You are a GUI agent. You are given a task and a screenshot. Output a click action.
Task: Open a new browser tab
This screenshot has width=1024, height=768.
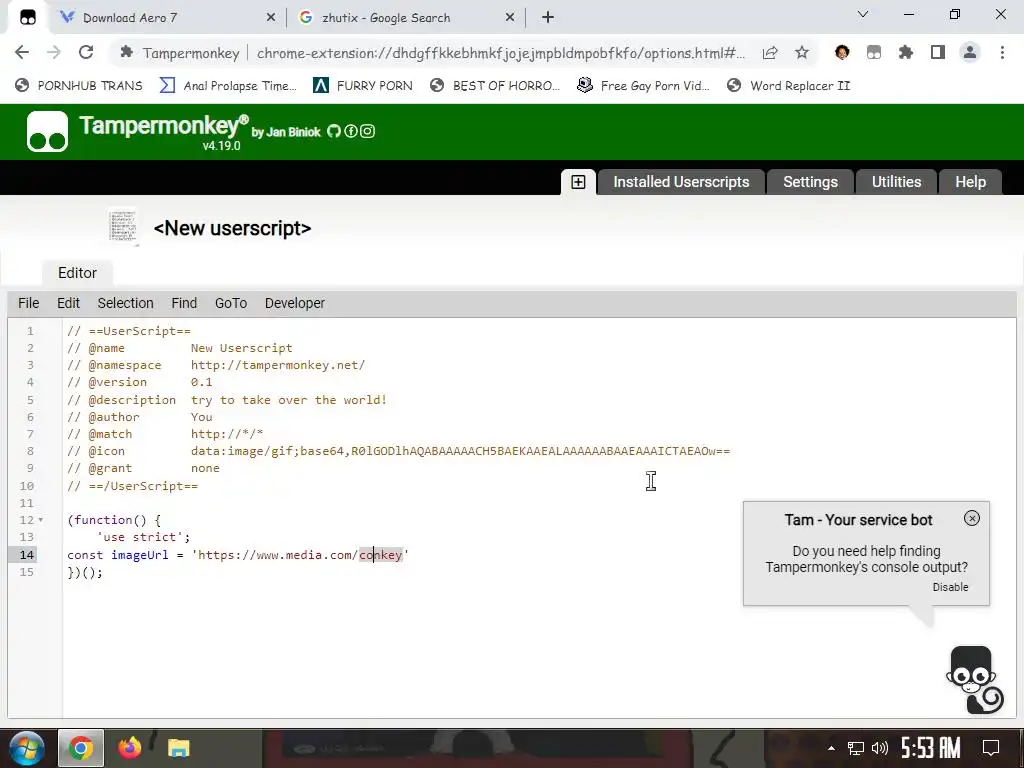tap(548, 18)
